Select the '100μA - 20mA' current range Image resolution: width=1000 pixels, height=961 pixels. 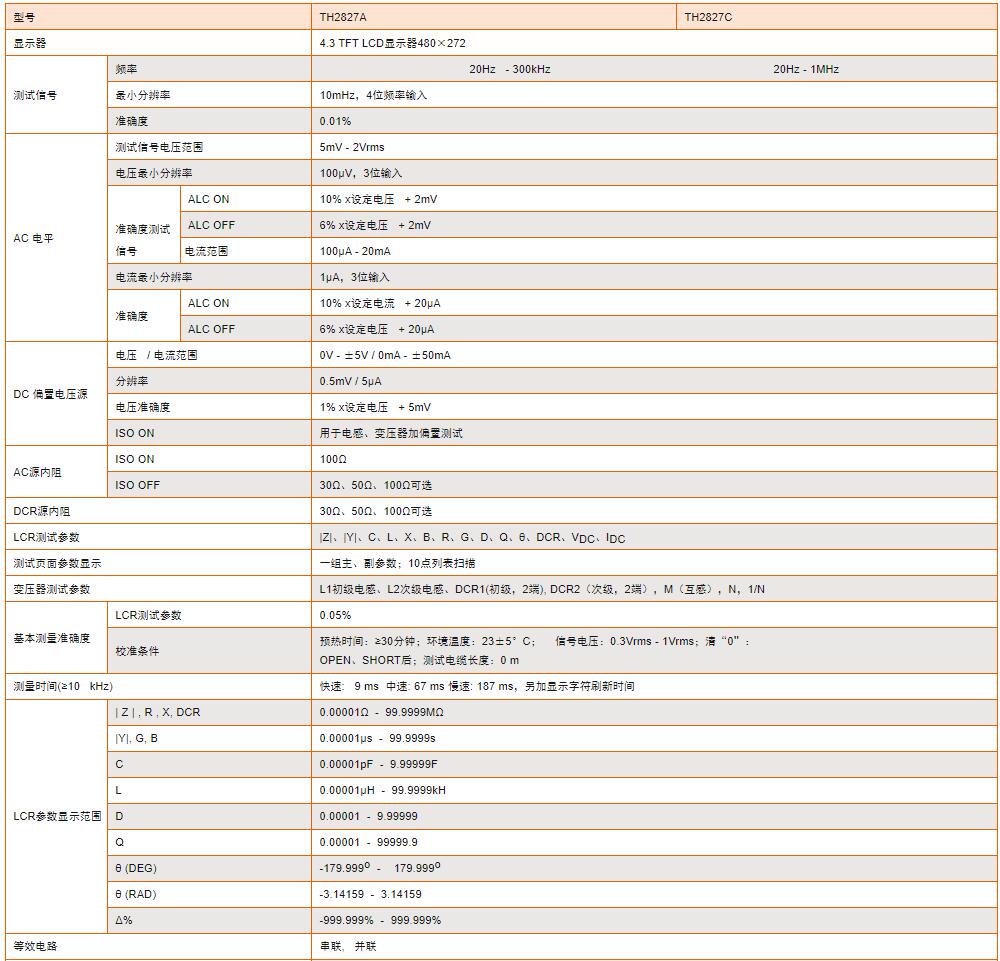355,251
